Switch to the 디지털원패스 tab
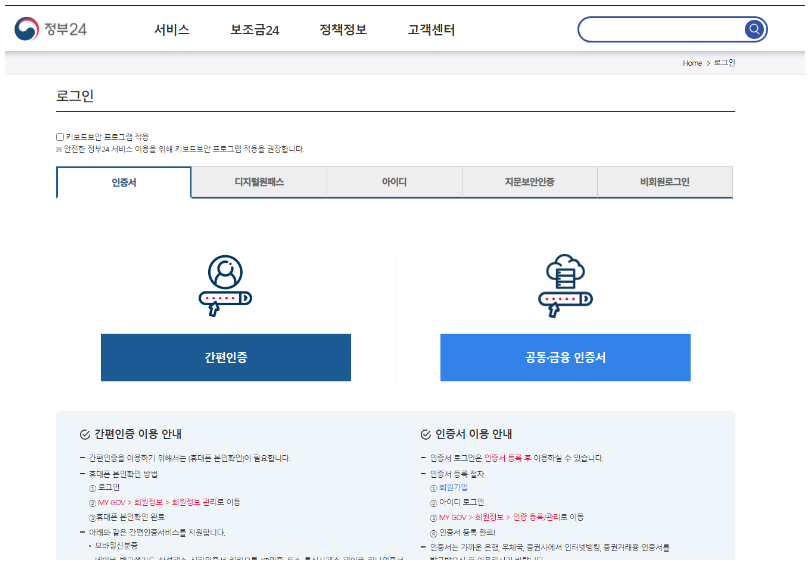Screen dimensions: 810x569 coord(259,182)
